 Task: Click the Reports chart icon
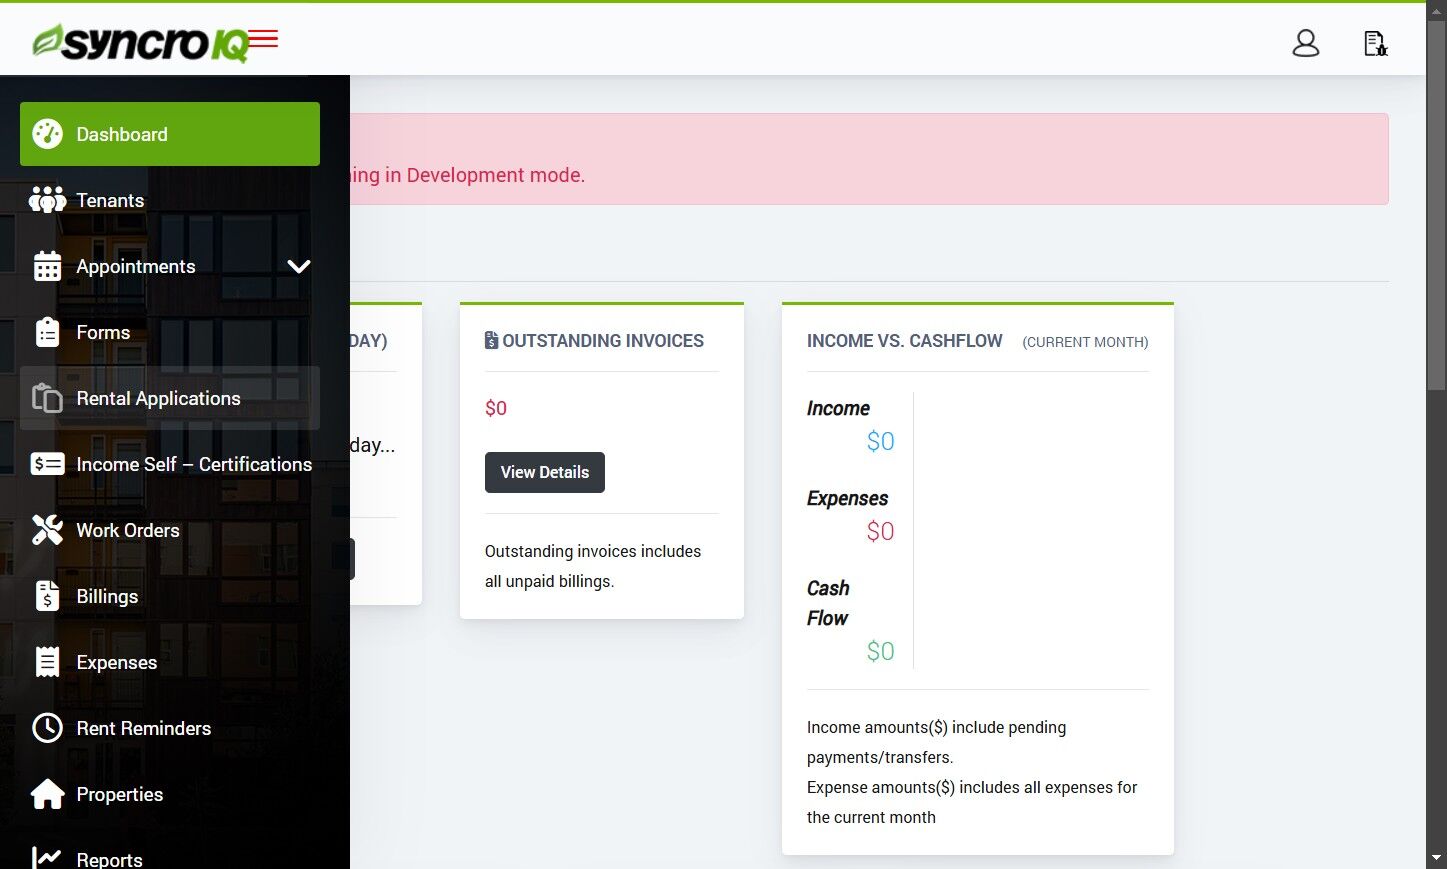(x=47, y=858)
